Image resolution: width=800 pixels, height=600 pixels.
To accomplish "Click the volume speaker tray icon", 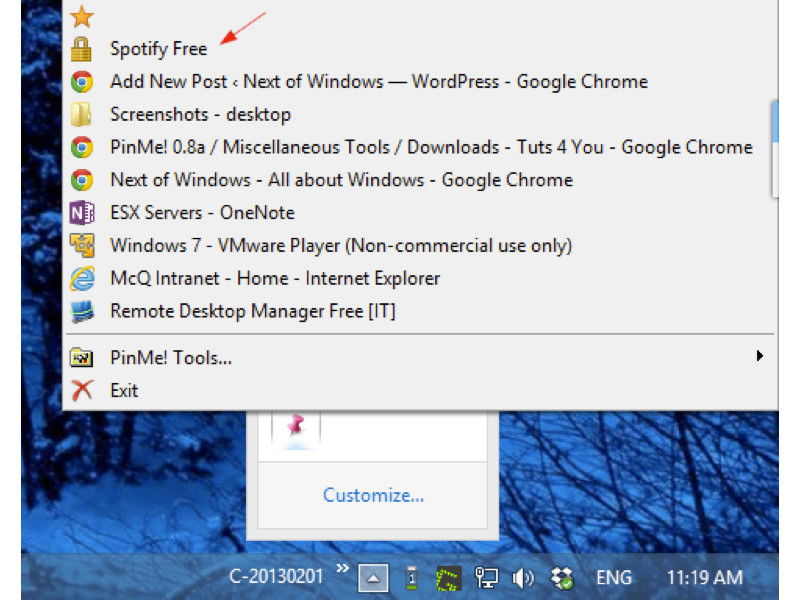I will (x=522, y=578).
